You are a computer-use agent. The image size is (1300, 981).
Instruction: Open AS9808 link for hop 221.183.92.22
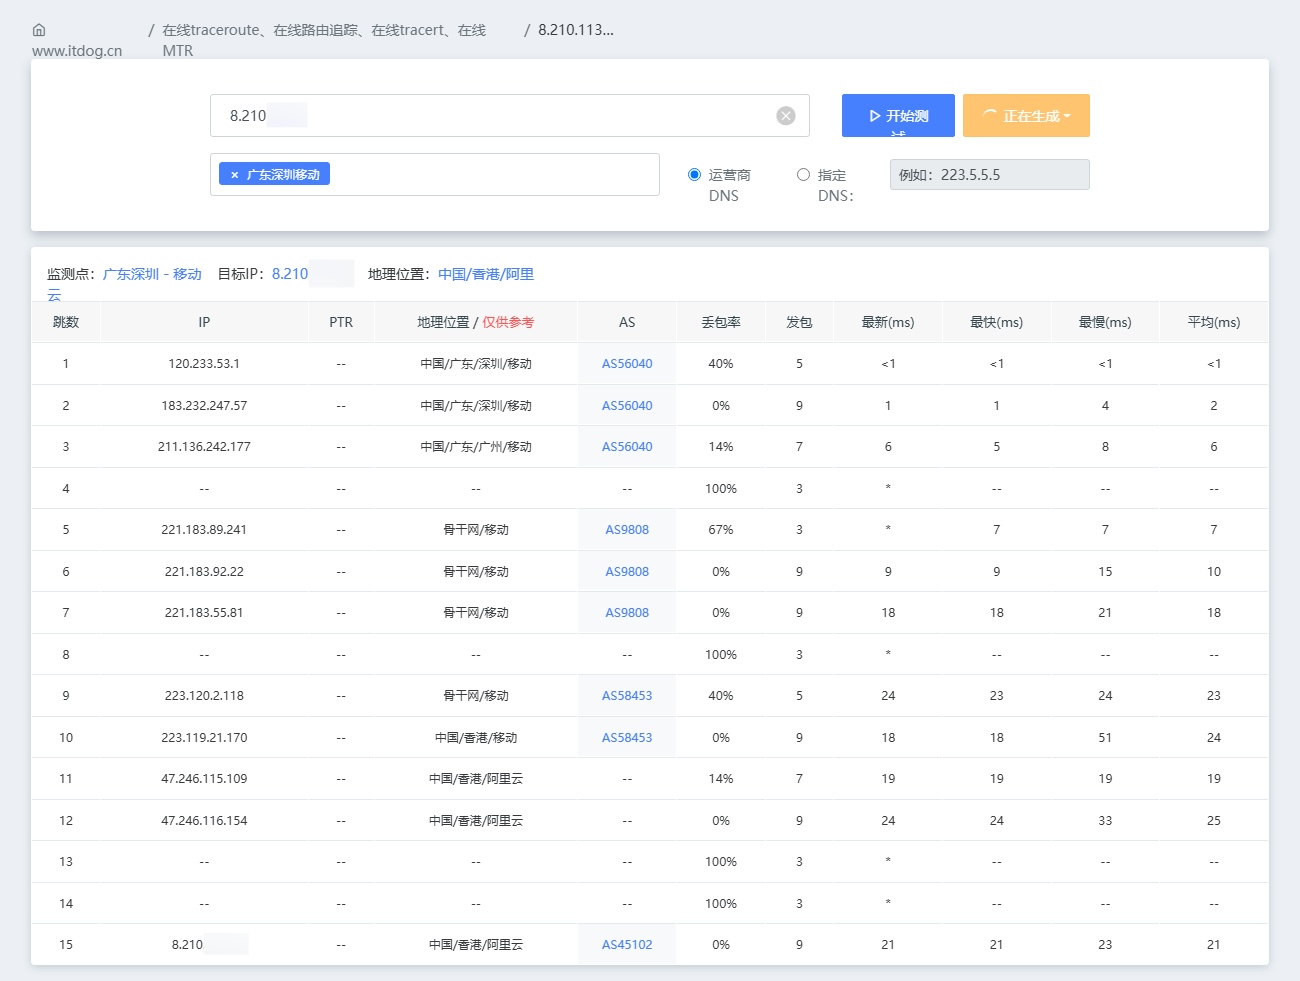627,572
